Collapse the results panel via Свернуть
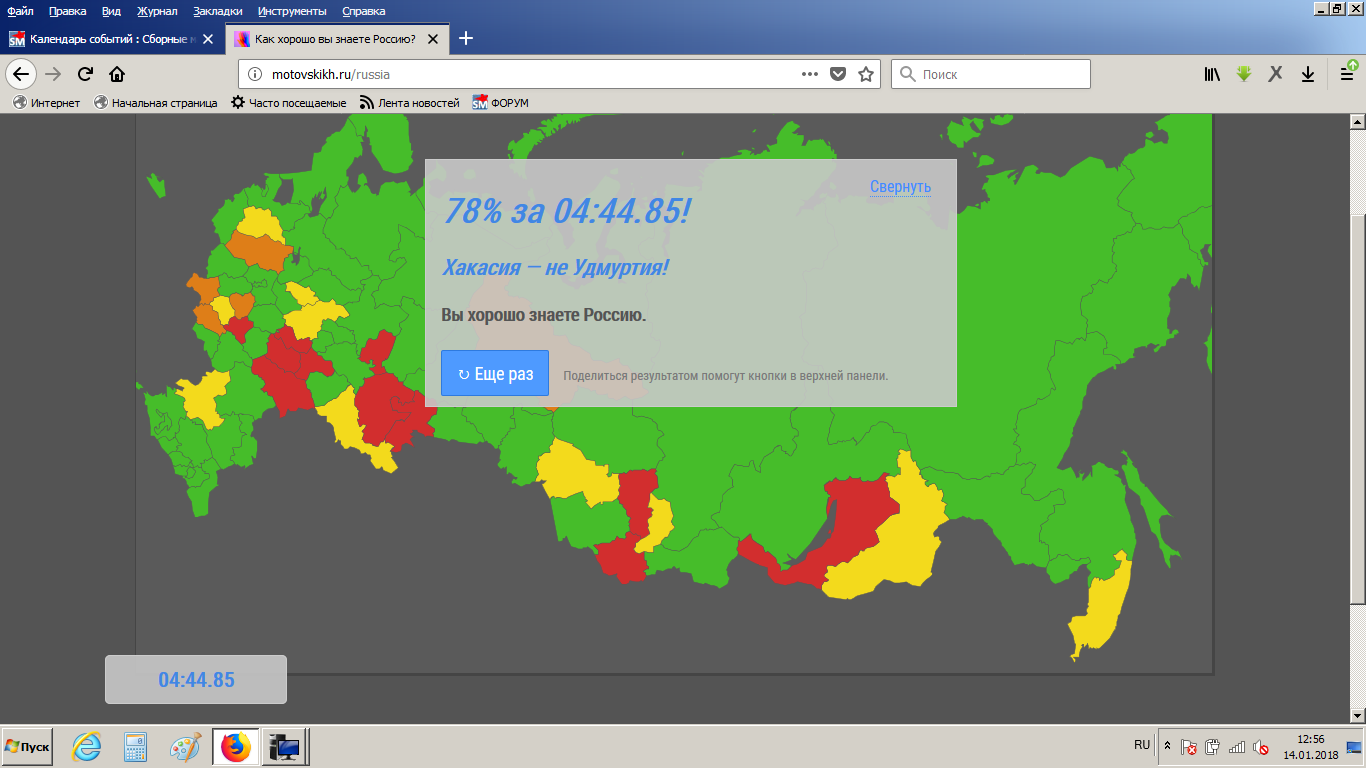 [x=900, y=186]
